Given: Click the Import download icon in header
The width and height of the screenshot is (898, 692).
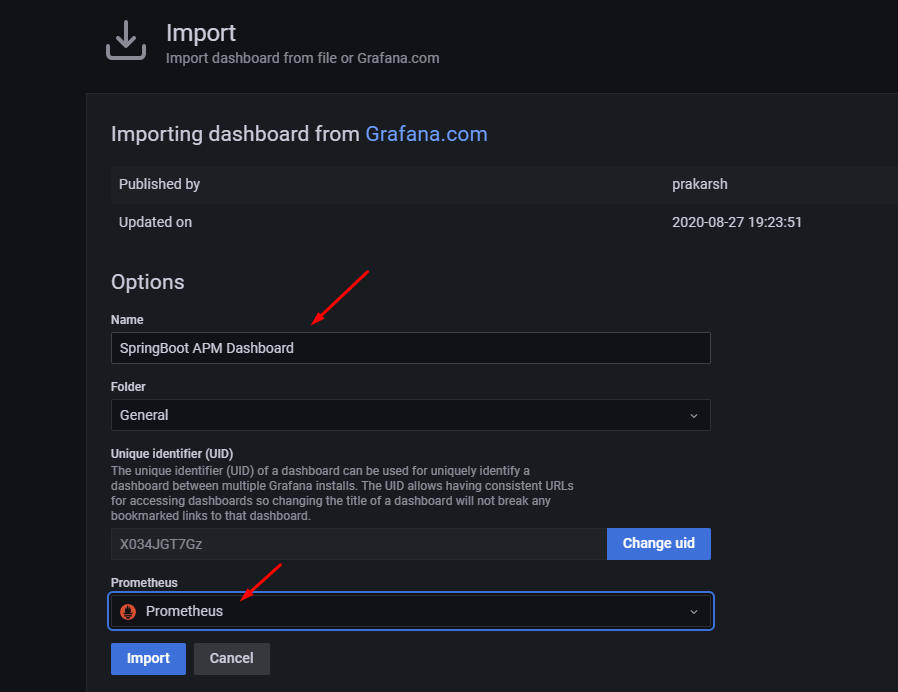Looking at the screenshot, I should point(126,40).
